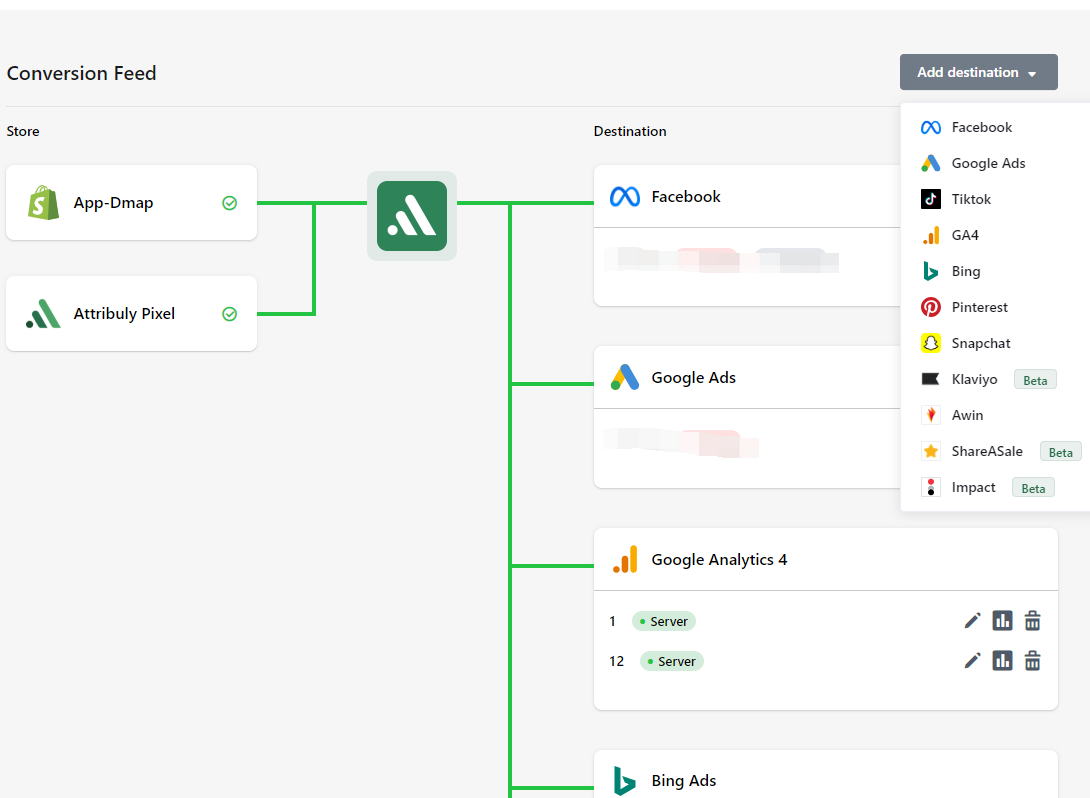Viewport: 1090px width, 798px height.
Task: Click the Shopify icon on App-Dmap card
Action: click(42, 203)
